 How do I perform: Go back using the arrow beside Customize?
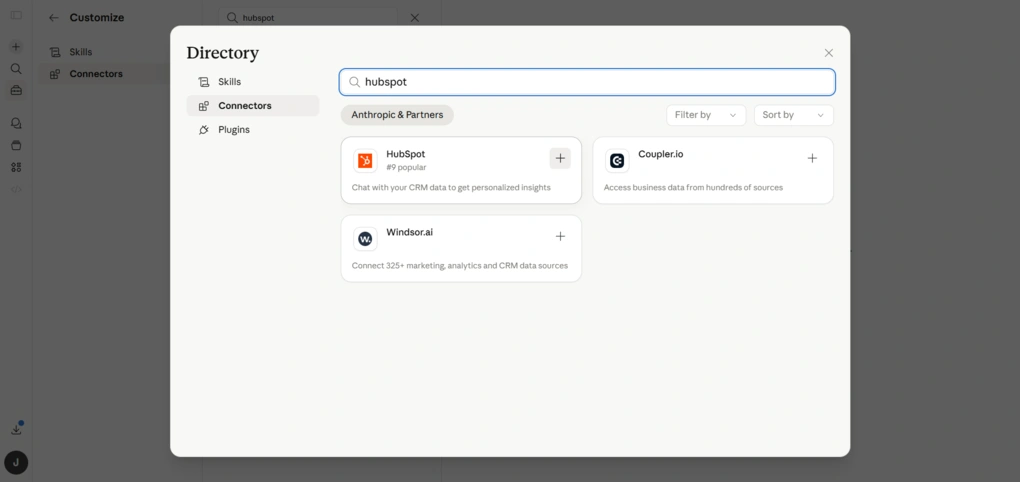tap(54, 18)
